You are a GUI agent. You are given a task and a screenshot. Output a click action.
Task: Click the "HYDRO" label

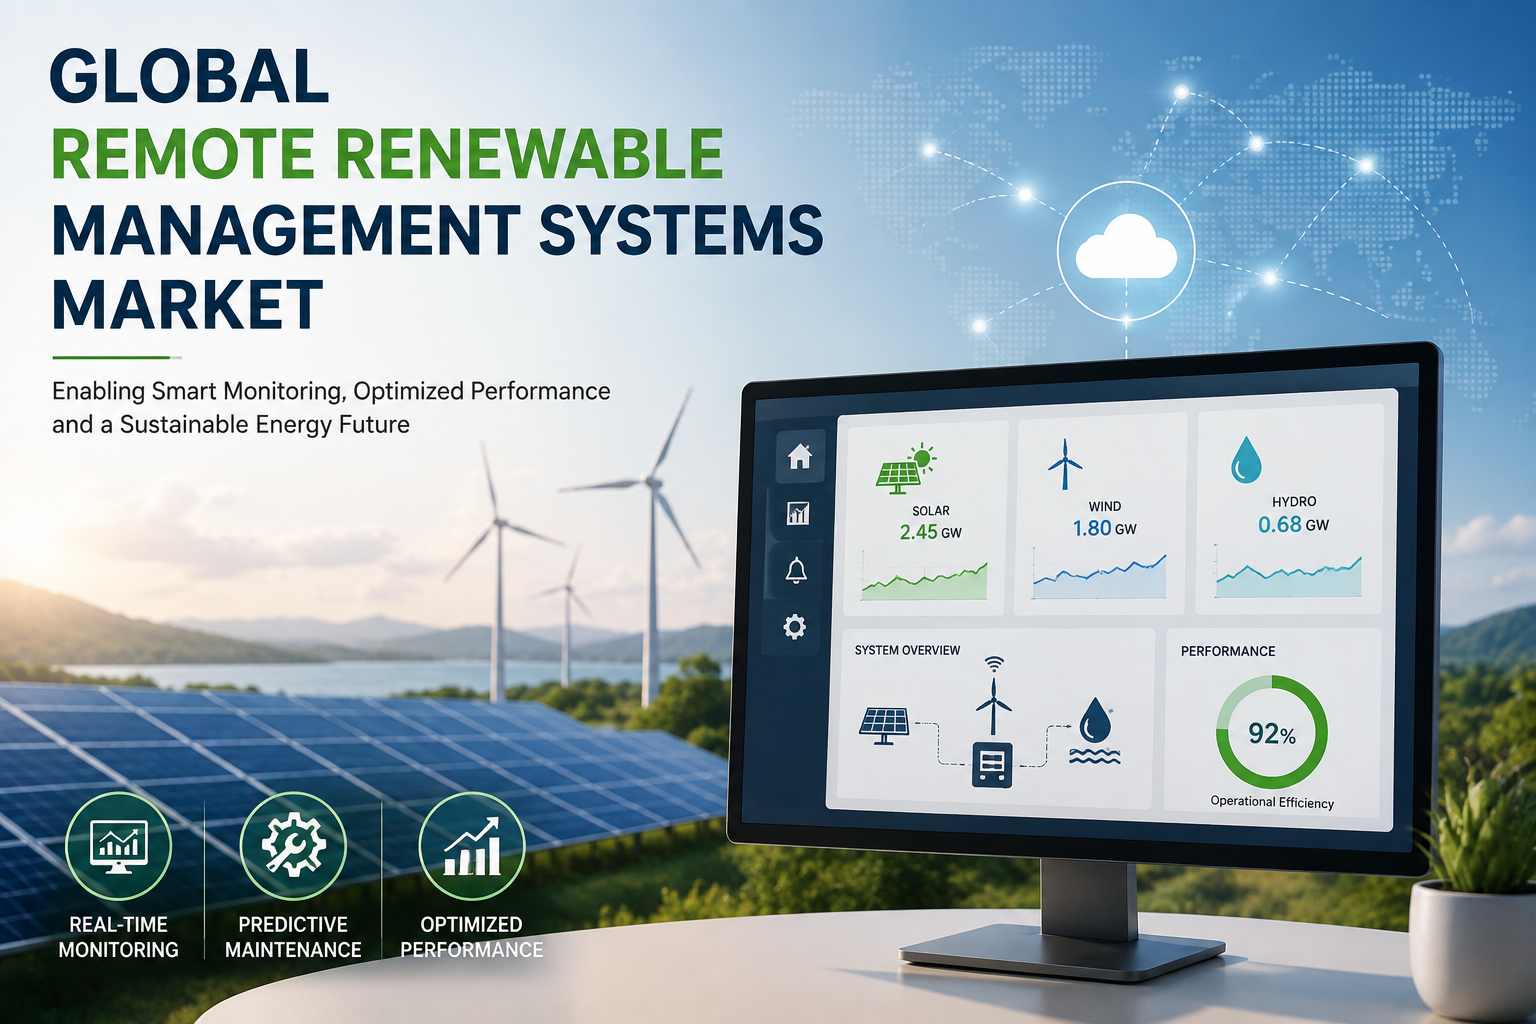(x=1294, y=502)
